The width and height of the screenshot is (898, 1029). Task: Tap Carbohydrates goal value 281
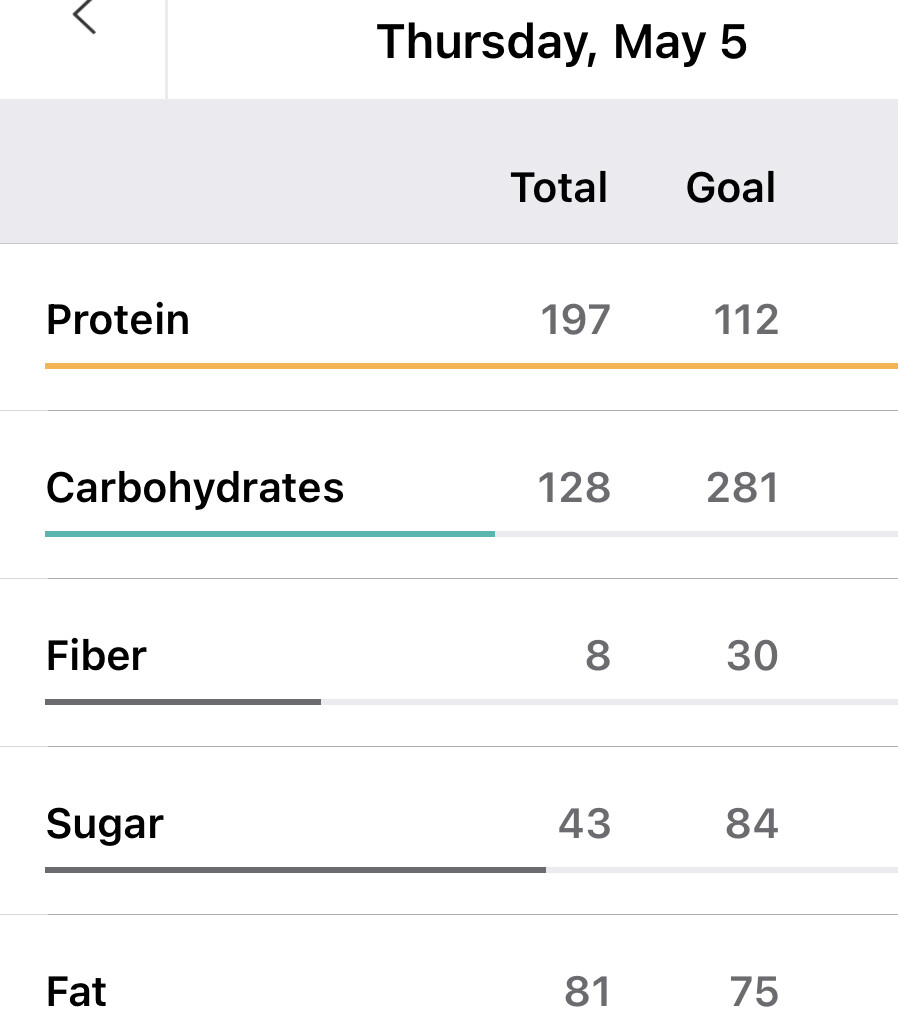[742, 488]
